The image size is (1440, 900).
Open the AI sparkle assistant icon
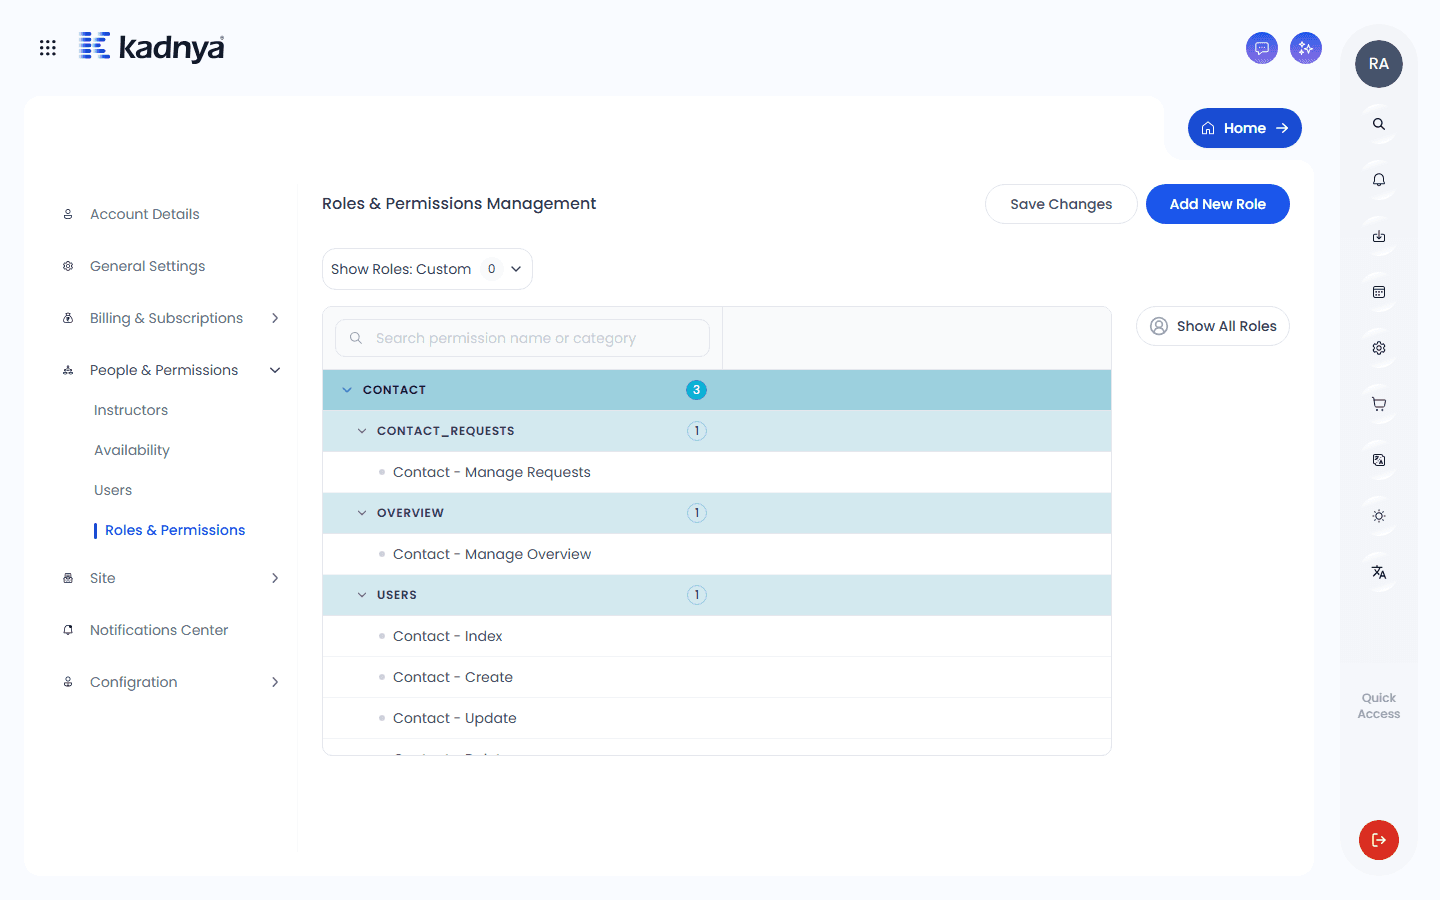point(1306,48)
